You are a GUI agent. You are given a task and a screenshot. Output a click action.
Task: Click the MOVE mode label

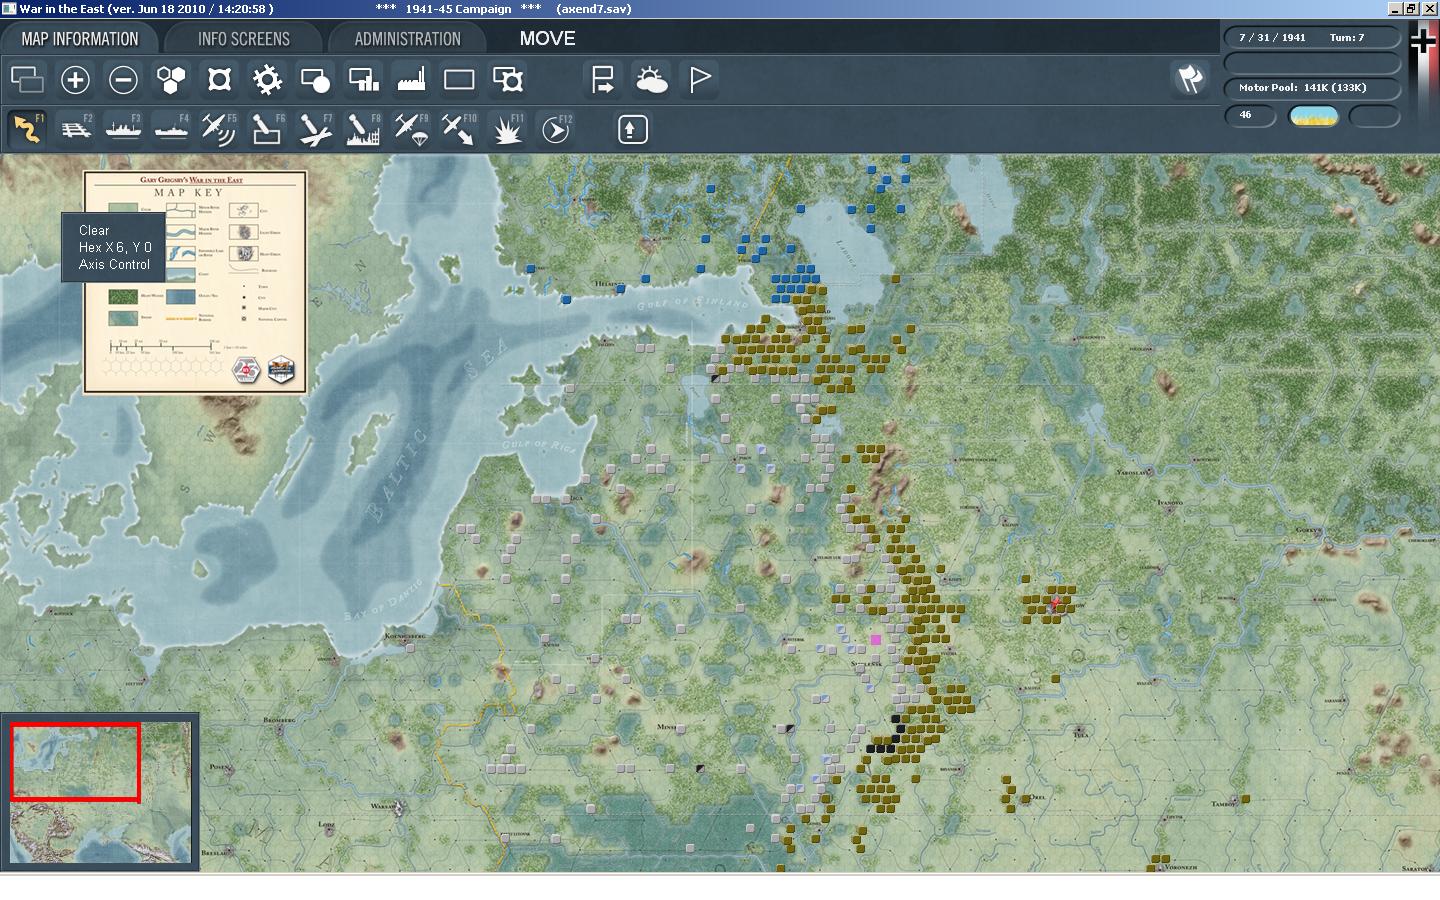547,39
